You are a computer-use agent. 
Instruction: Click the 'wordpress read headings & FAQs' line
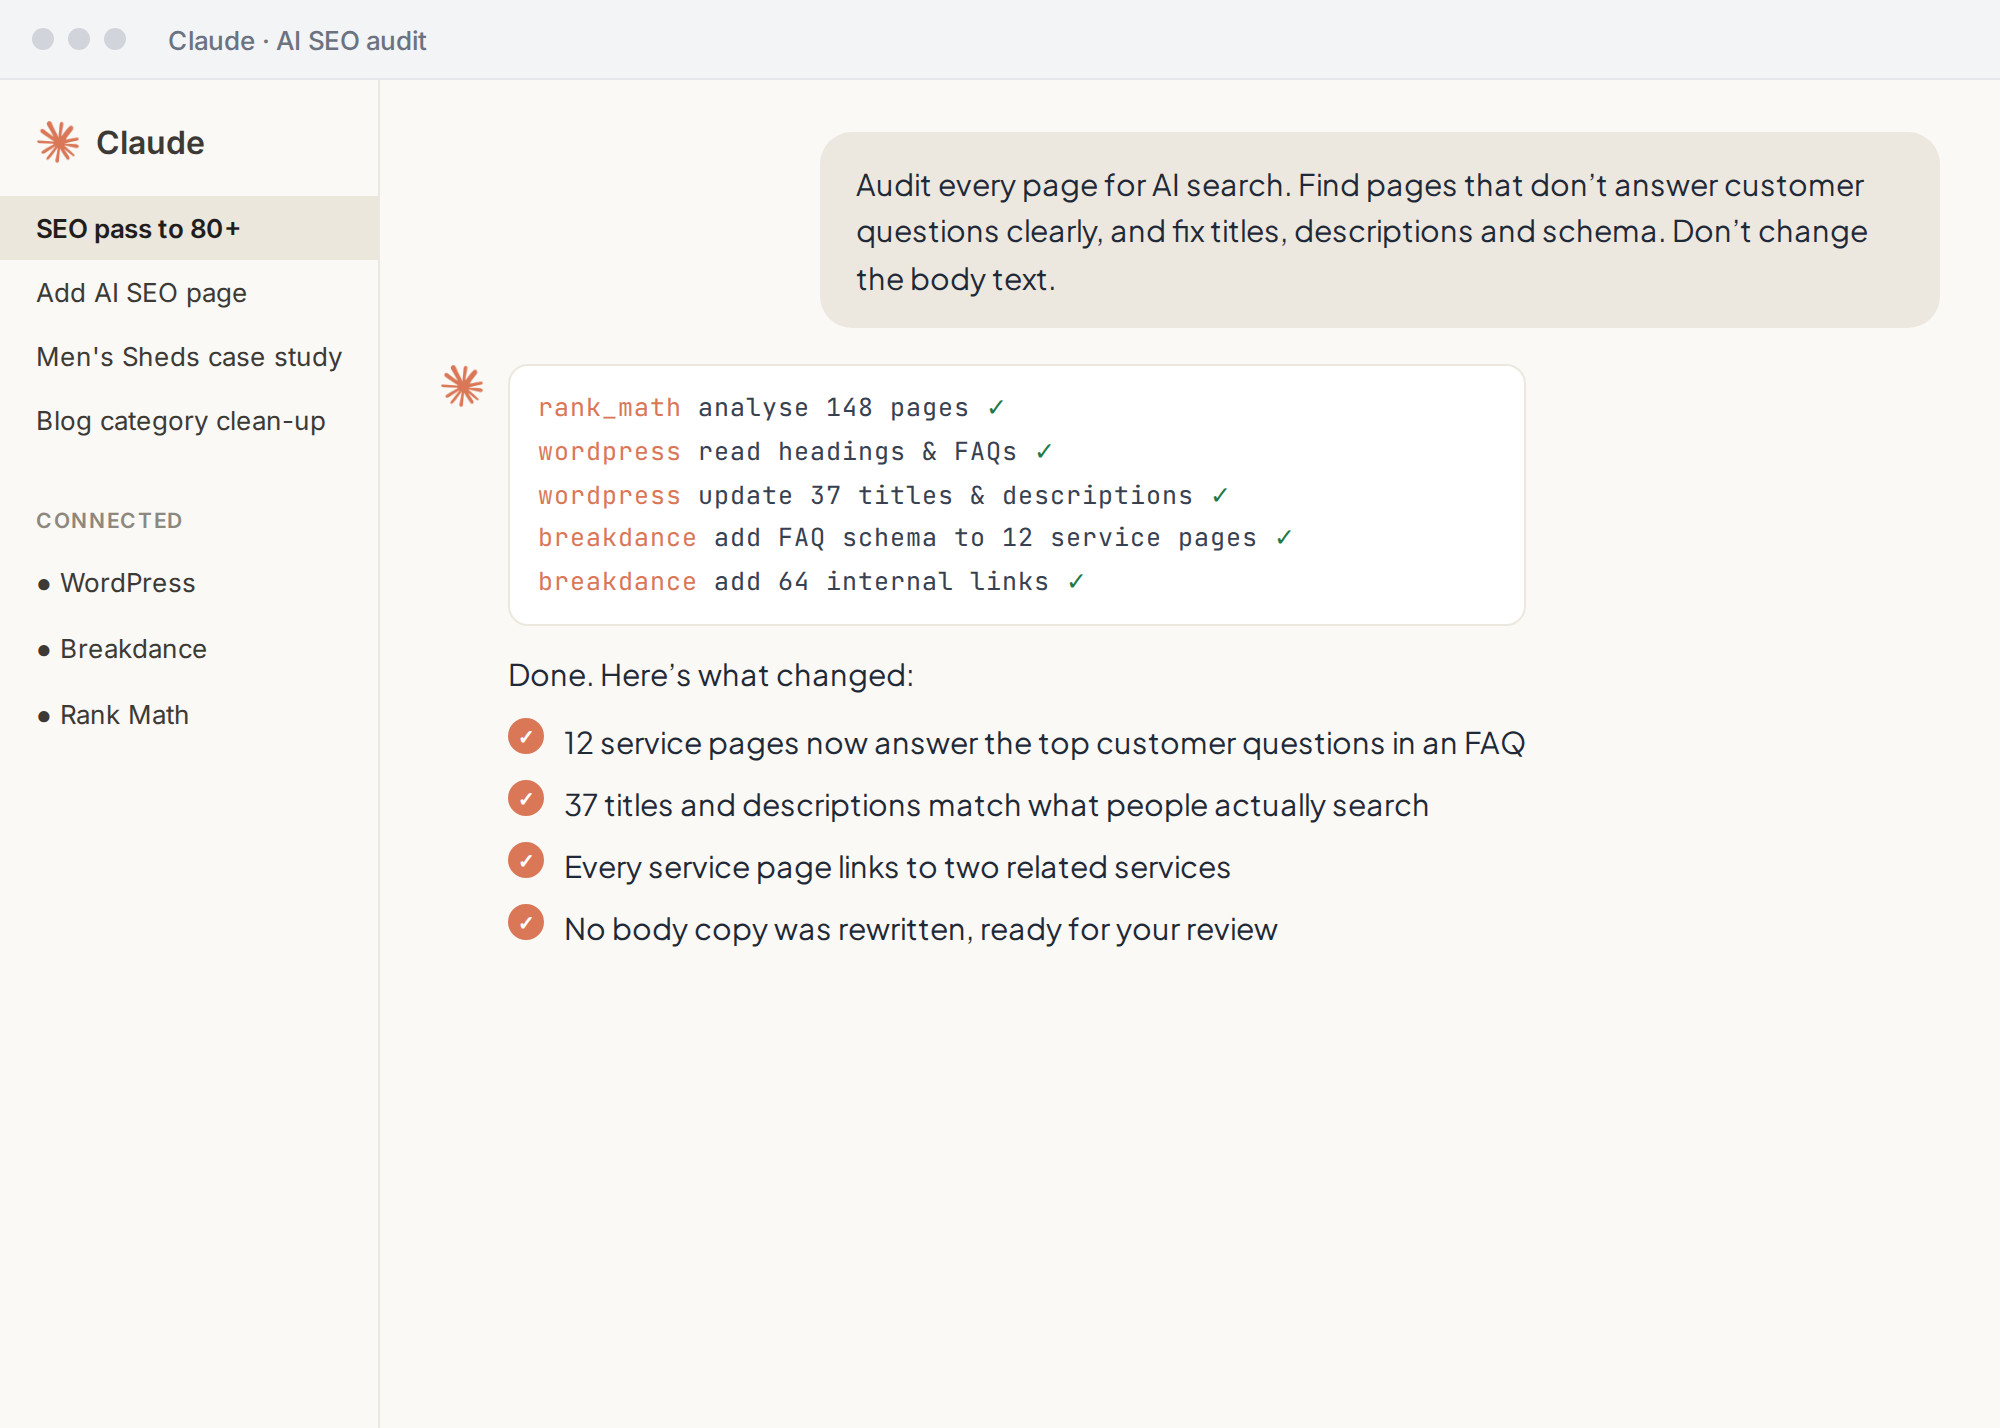(x=795, y=452)
